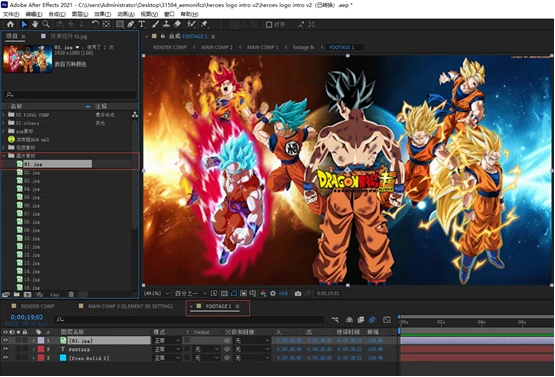The image size is (555, 377).
Task: Click the project panel search field
Action: 70,95
